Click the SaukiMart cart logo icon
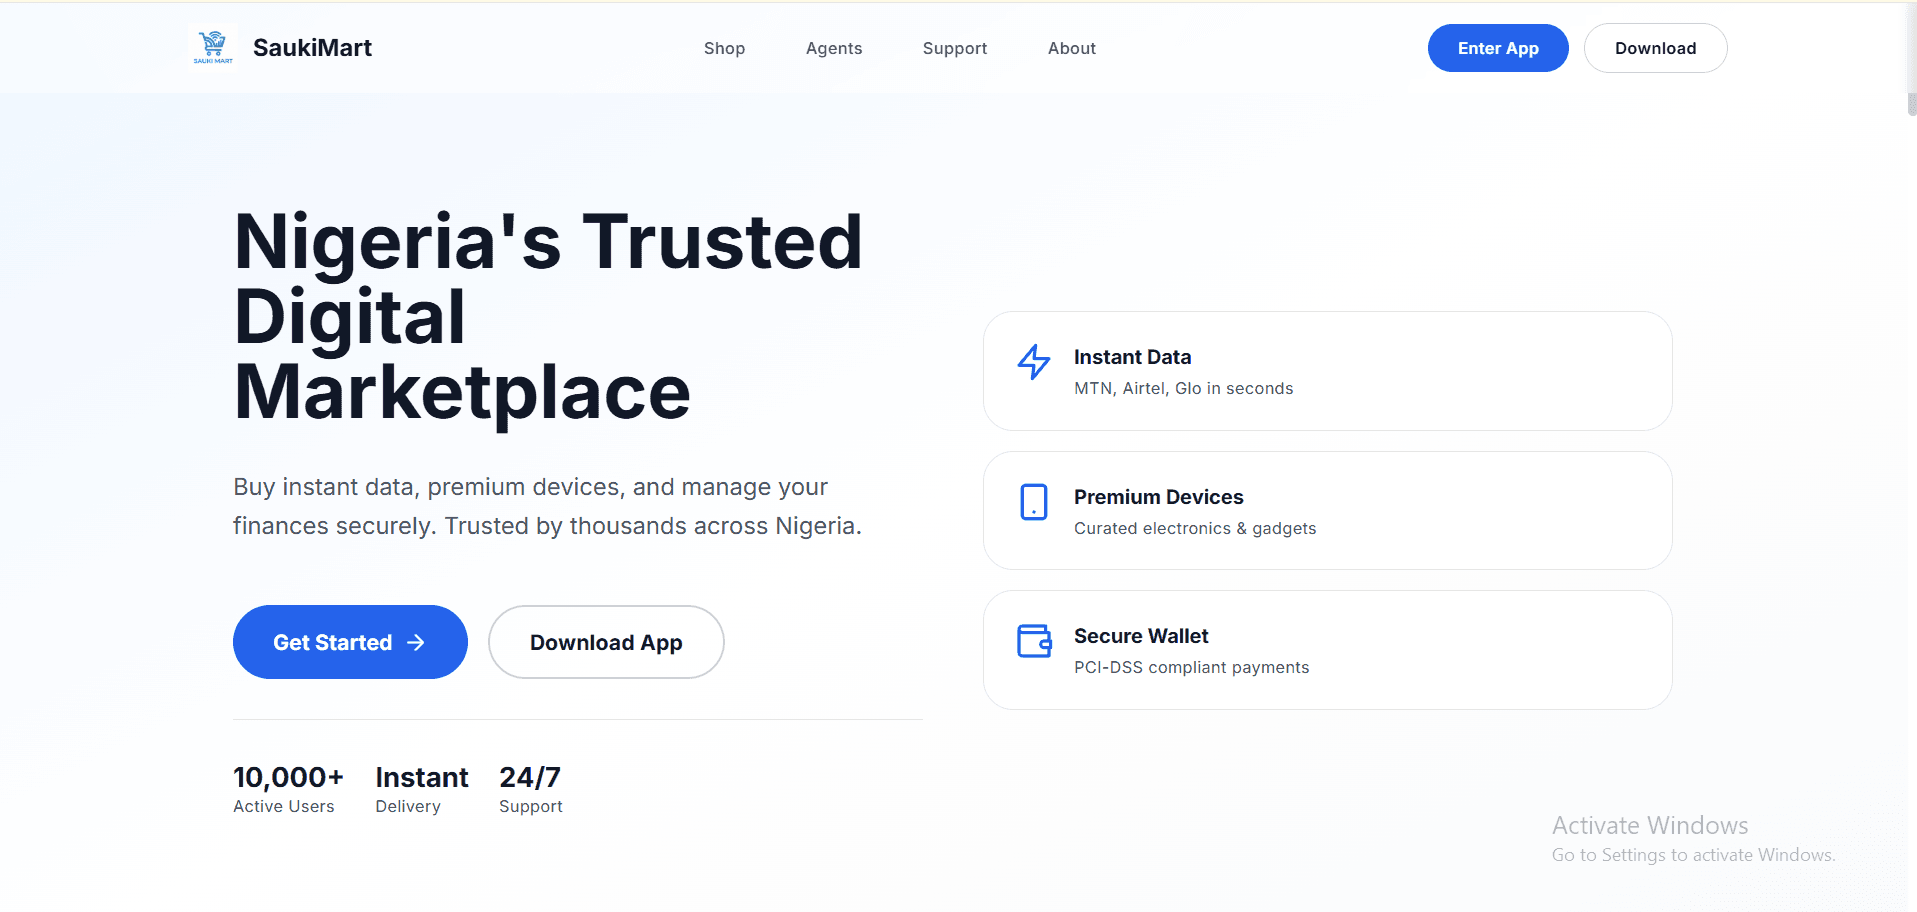 coord(212,46)
